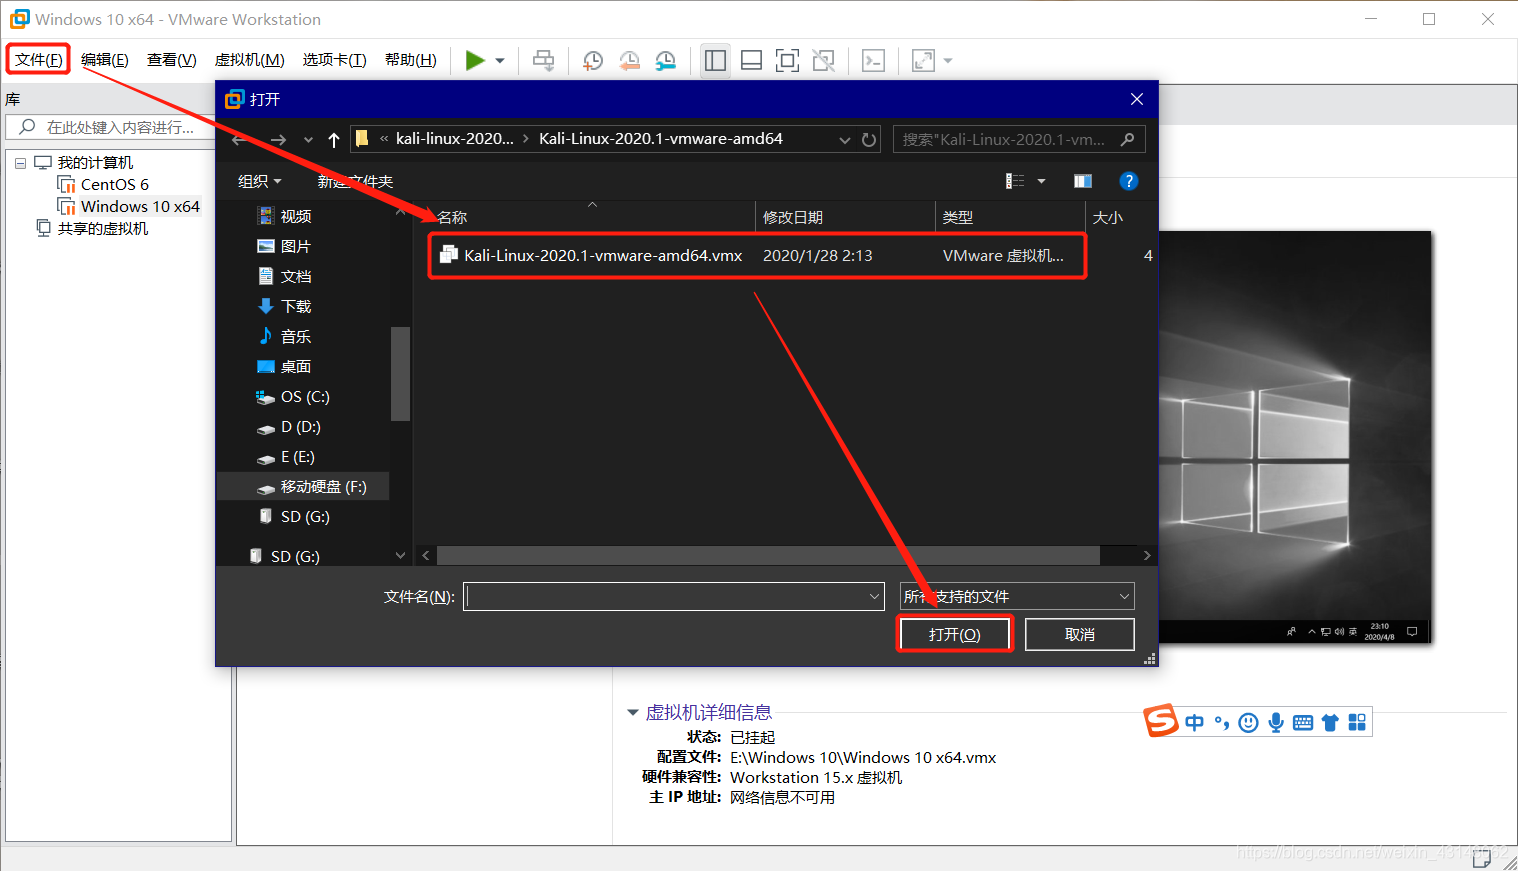Screen dimensions: 1518x871
Task: Open the 帮助(H) menu
Action: coord(411,60)
